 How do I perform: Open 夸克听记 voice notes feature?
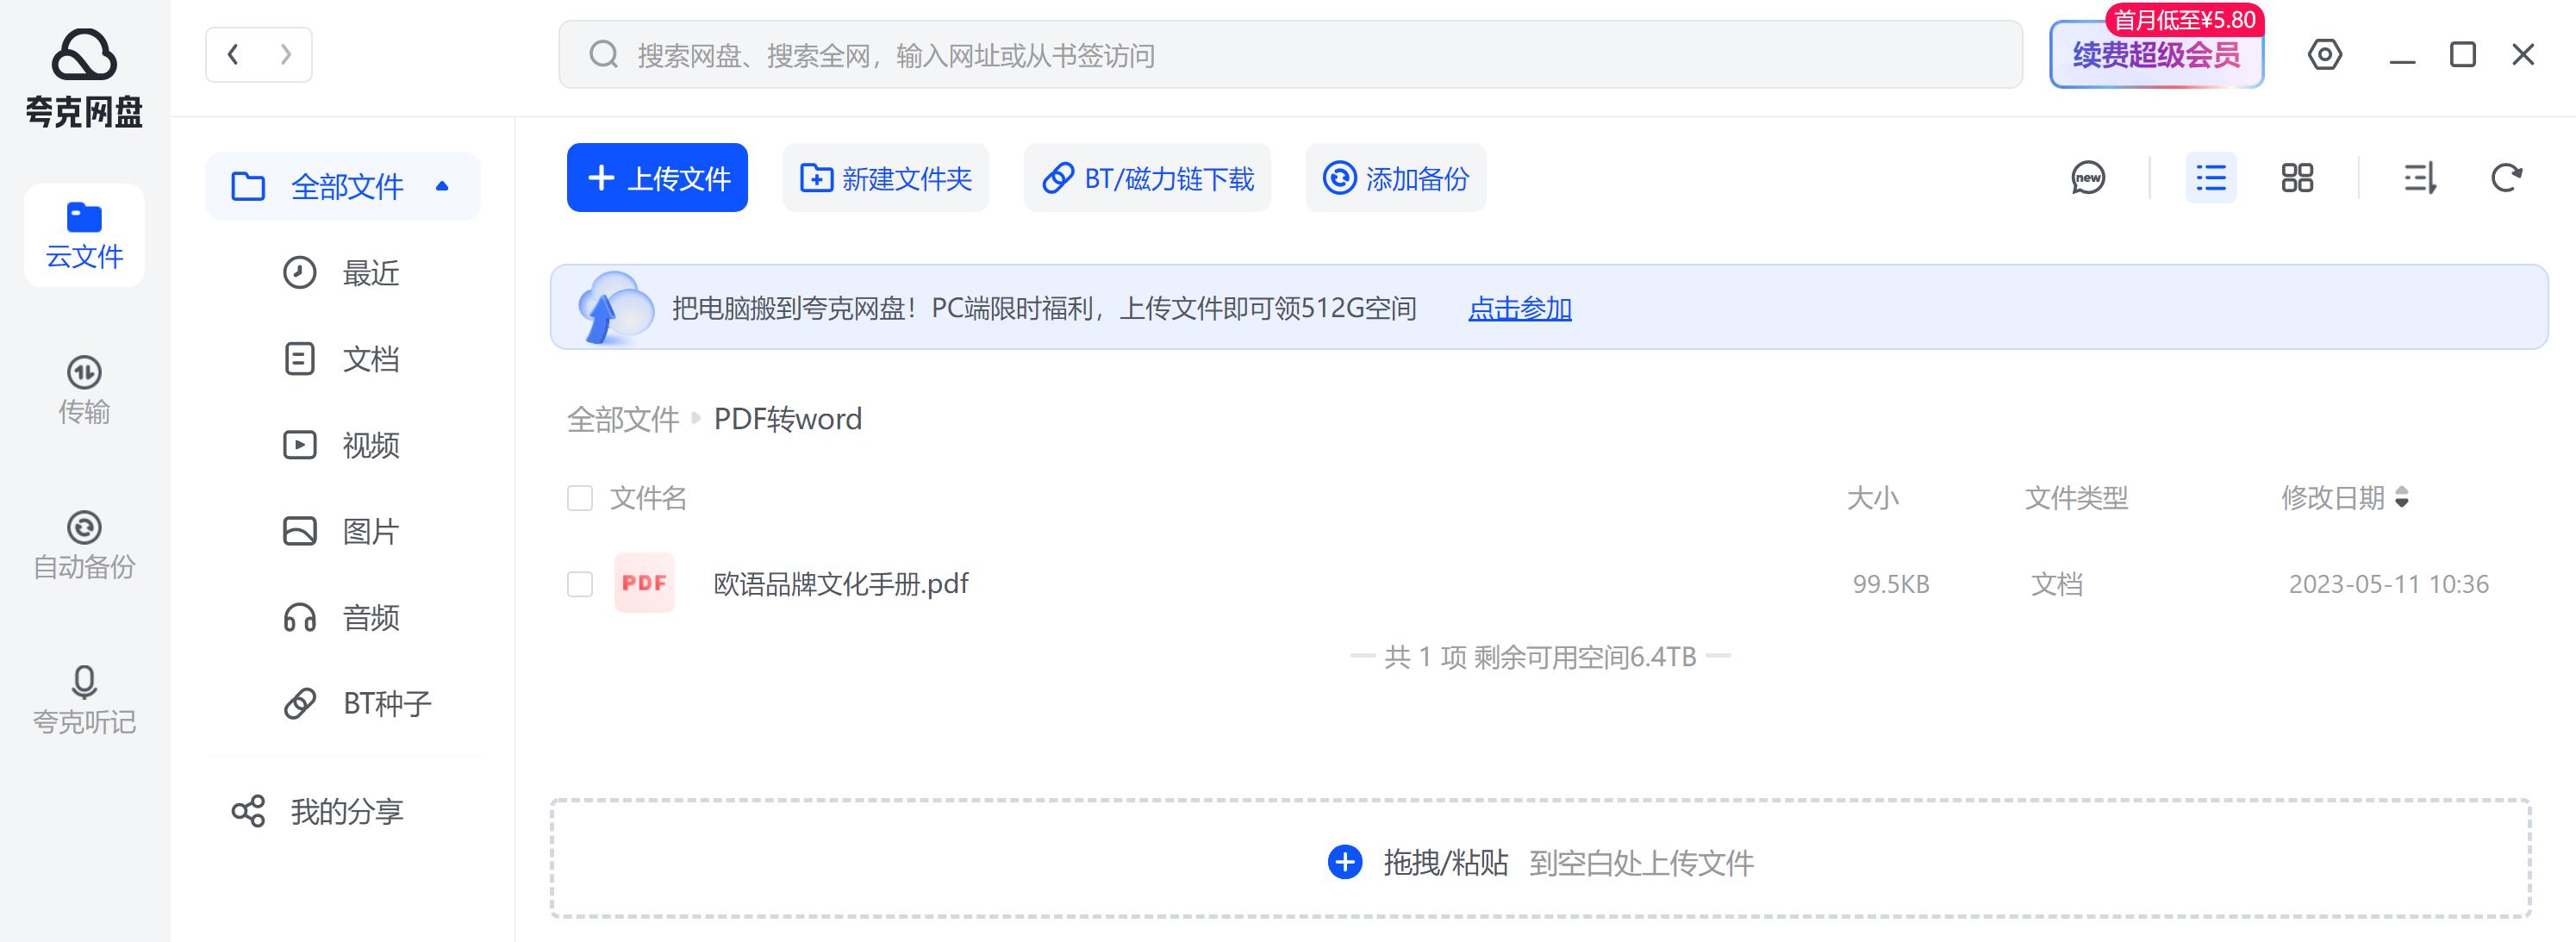coord(83,700)
